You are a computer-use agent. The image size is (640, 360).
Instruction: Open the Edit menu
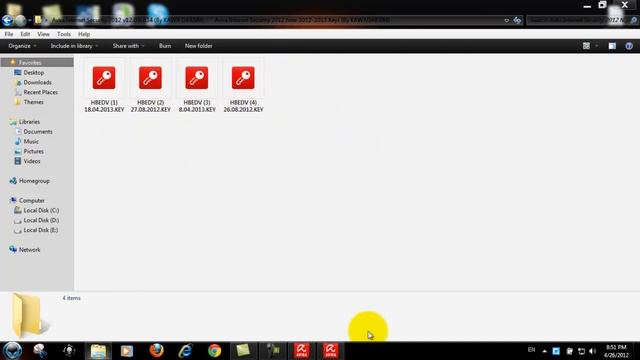coord(25,34)
